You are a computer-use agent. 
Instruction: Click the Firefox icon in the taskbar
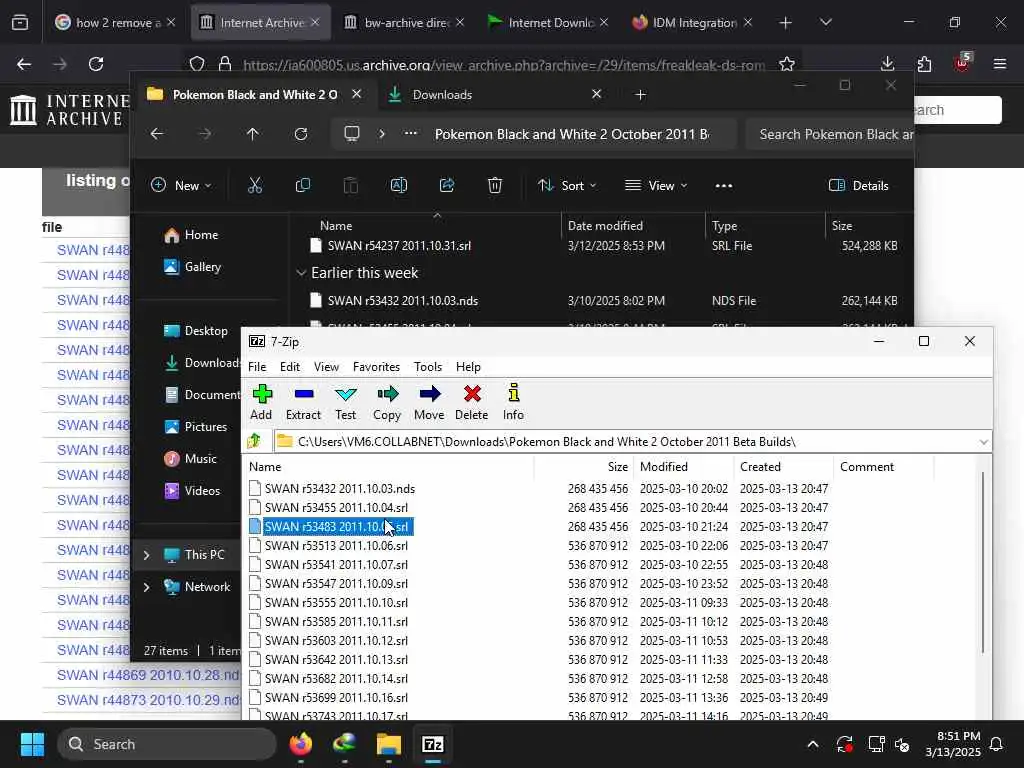point(300,744)
